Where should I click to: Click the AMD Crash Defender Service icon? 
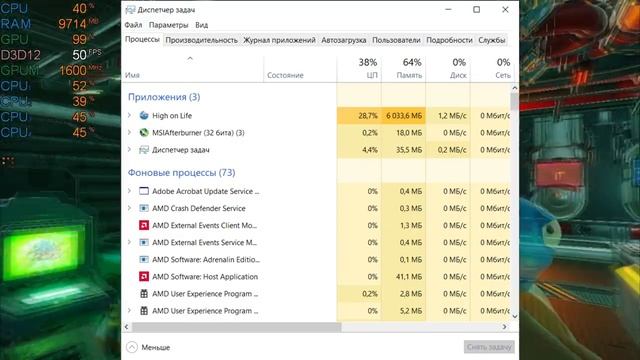144,208
